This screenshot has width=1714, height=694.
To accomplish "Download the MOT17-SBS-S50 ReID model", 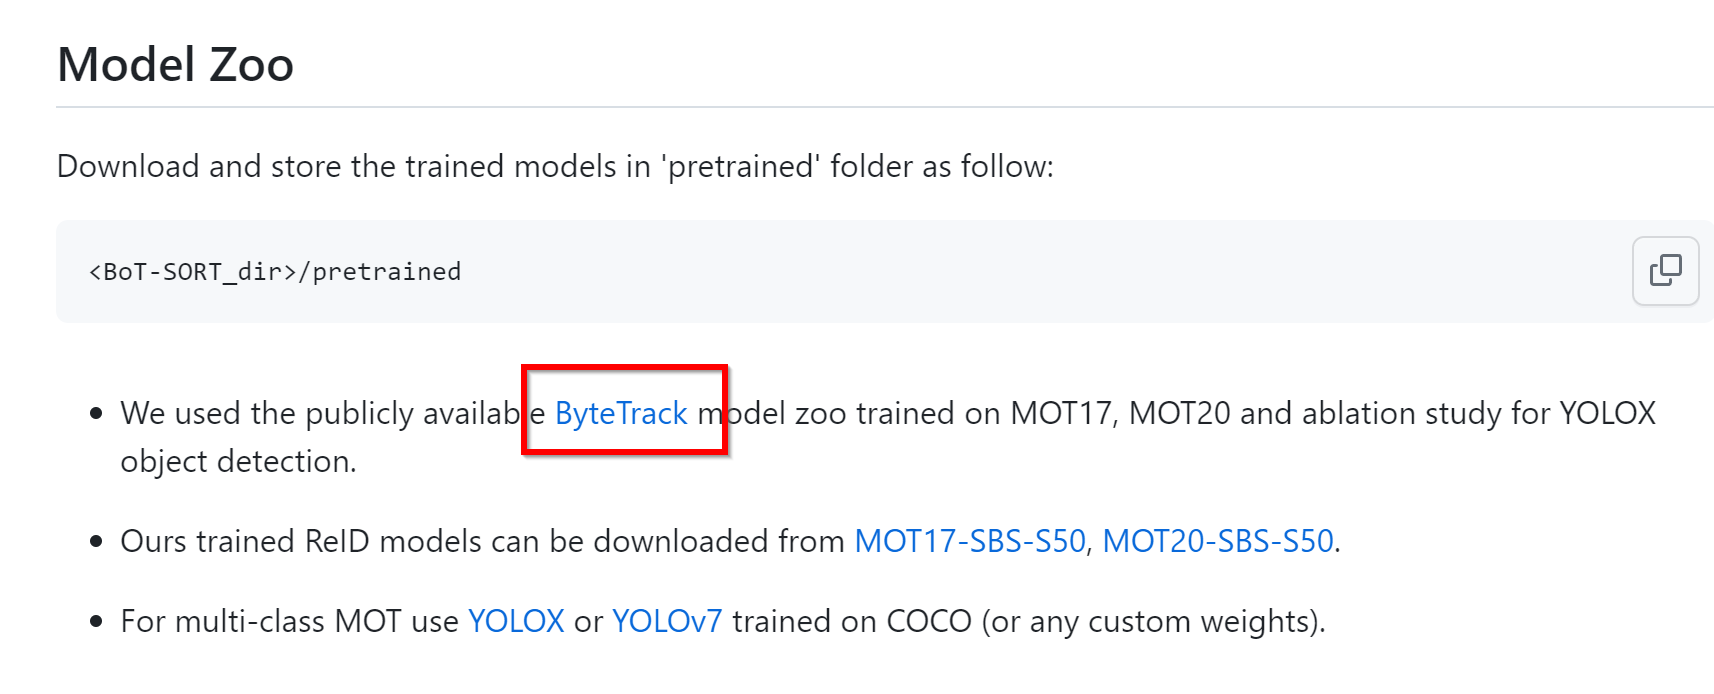I will (970, 541).
